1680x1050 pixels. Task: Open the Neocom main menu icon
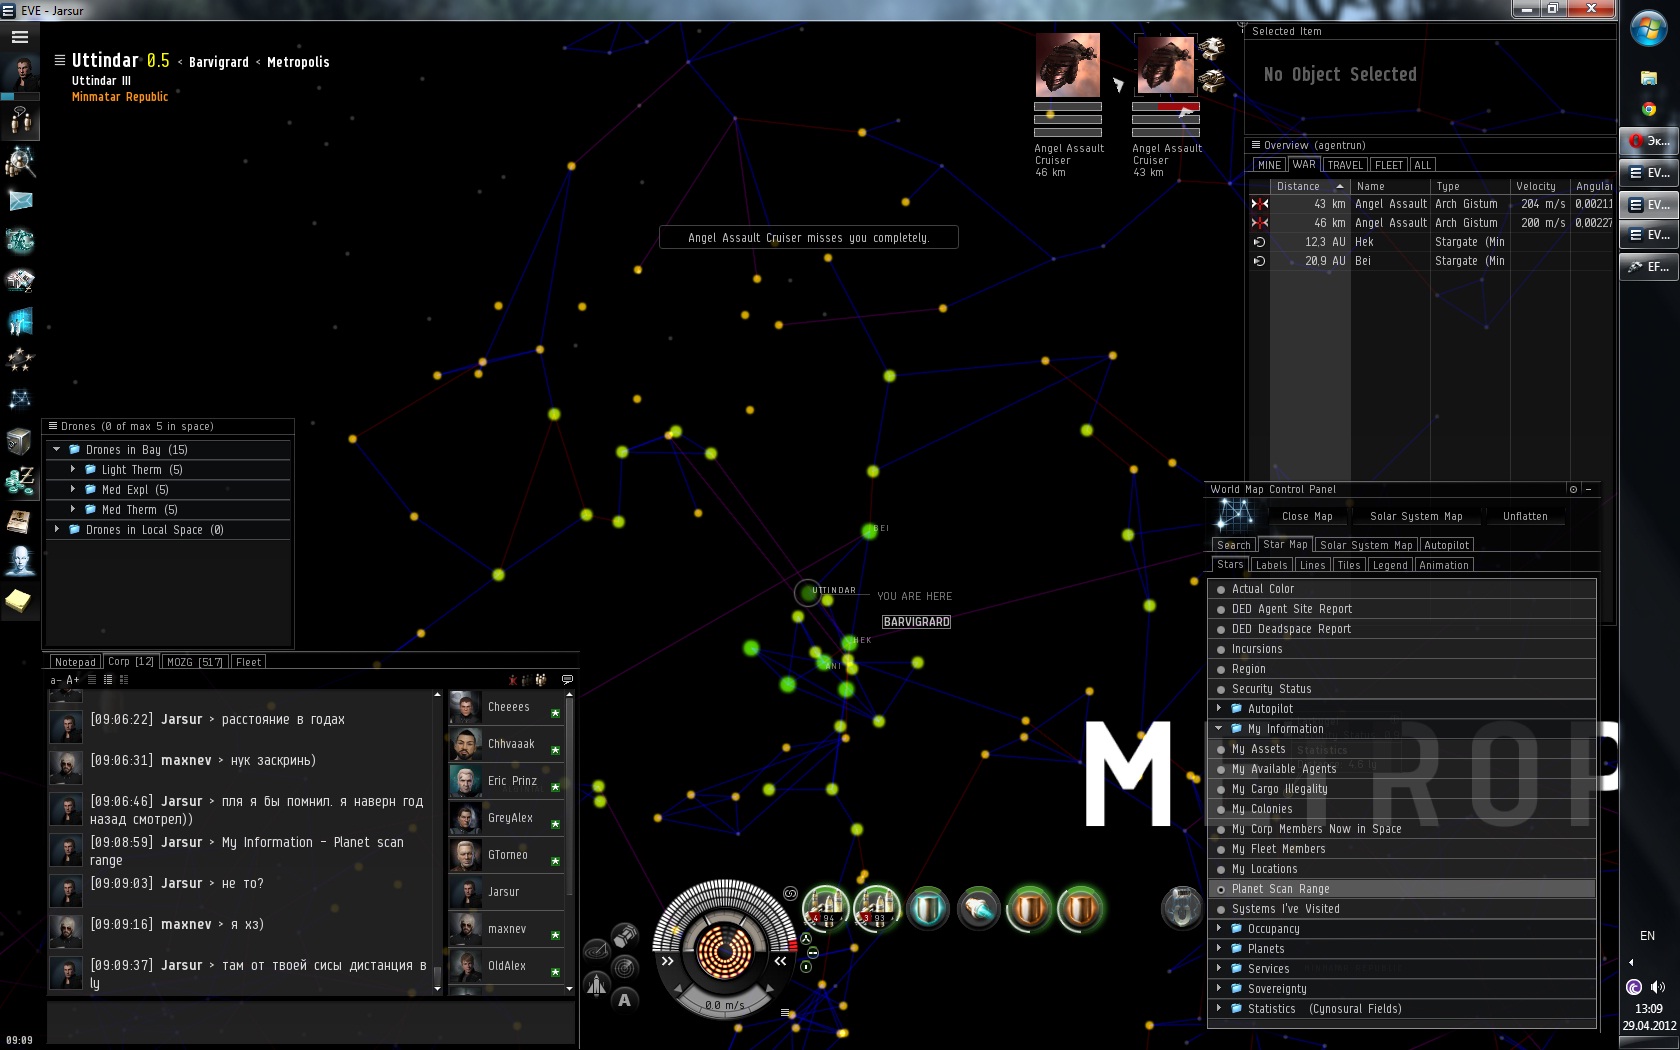(x=20, y=37)
